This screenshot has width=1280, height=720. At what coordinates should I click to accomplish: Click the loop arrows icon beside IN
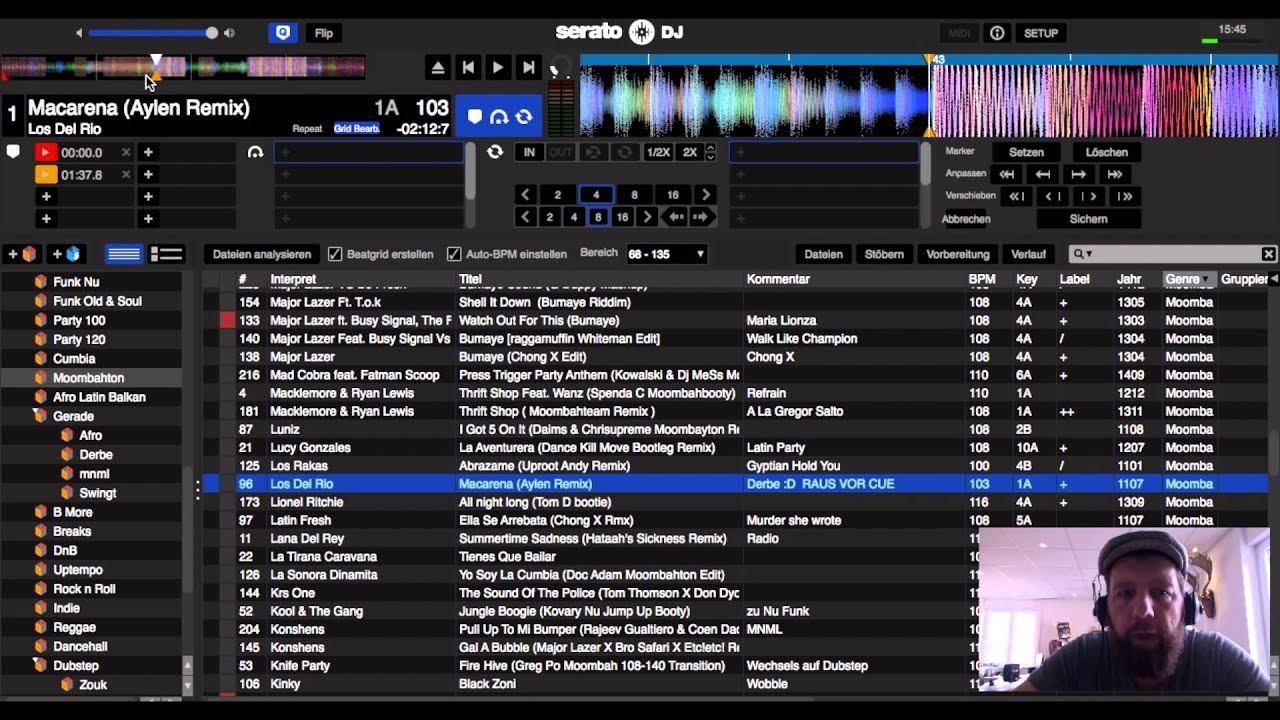coord(494,152)
